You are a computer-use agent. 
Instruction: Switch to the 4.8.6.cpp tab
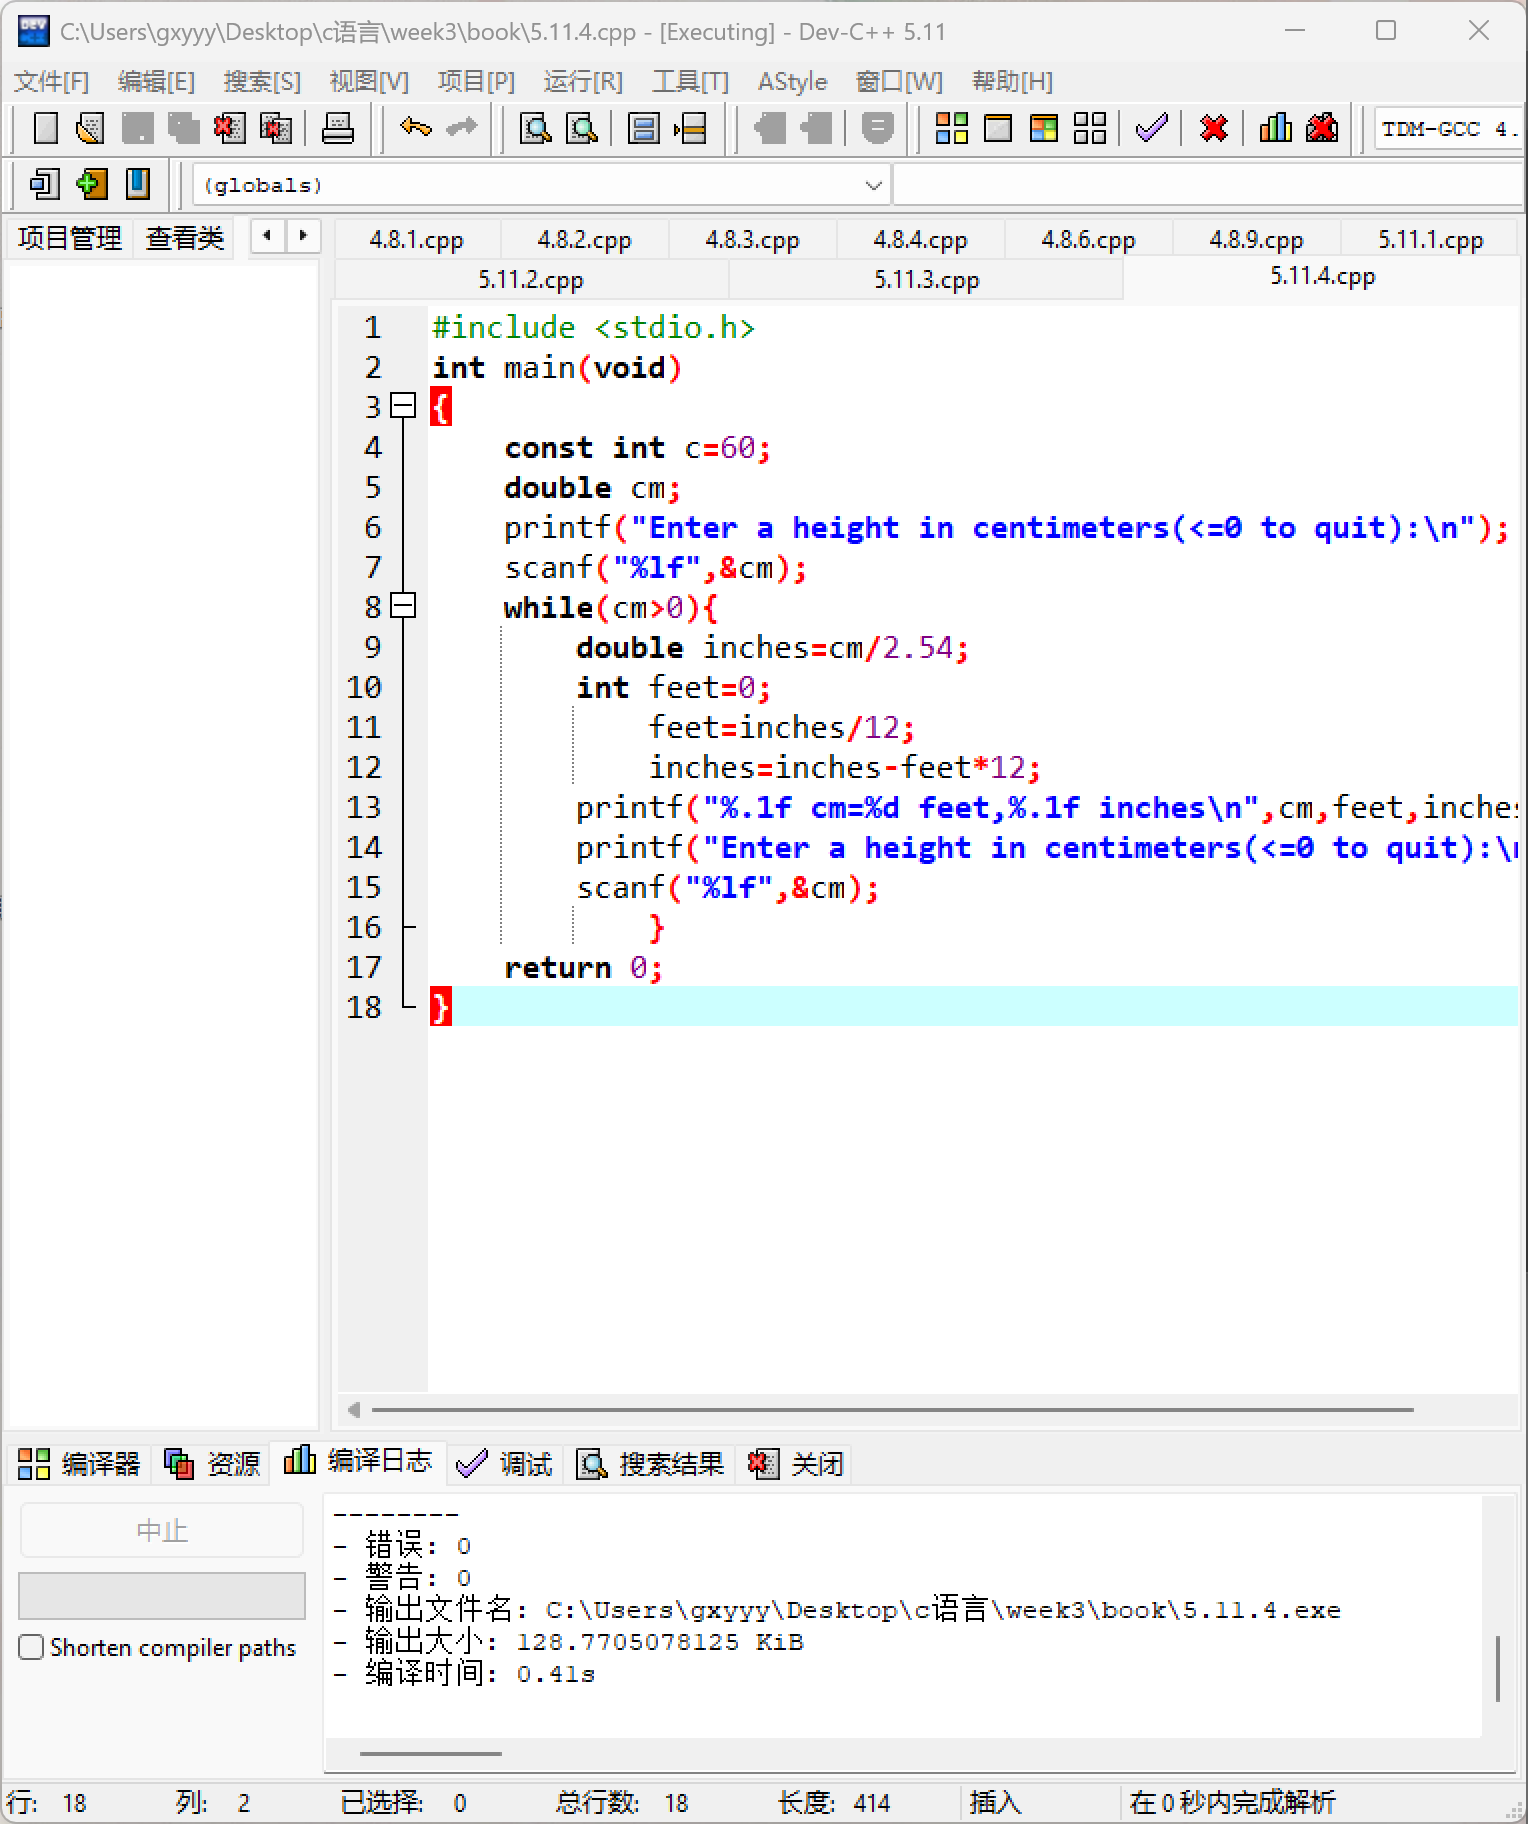click(1088, 240)
